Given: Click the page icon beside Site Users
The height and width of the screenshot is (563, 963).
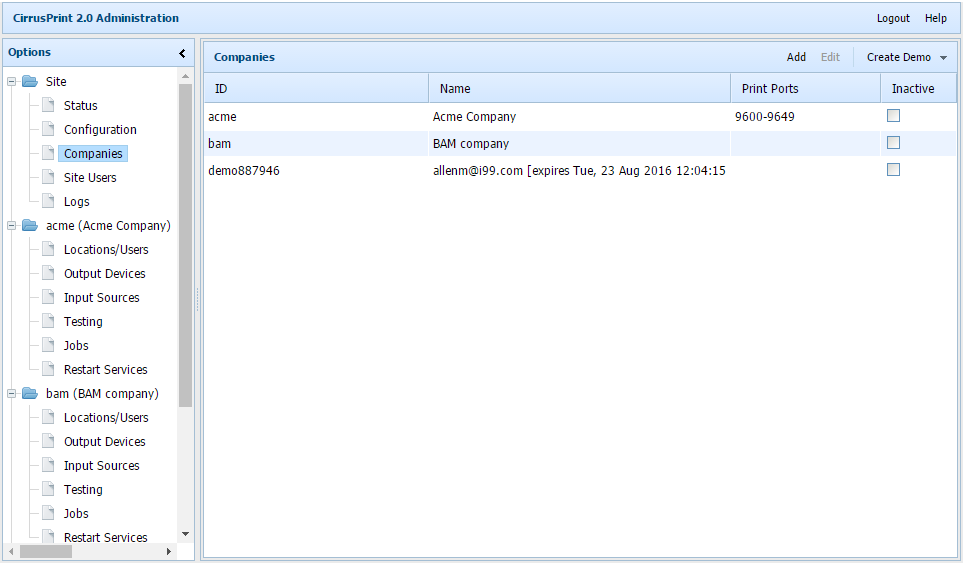Looking at the screenshot, I should click(x=48, y=178).
